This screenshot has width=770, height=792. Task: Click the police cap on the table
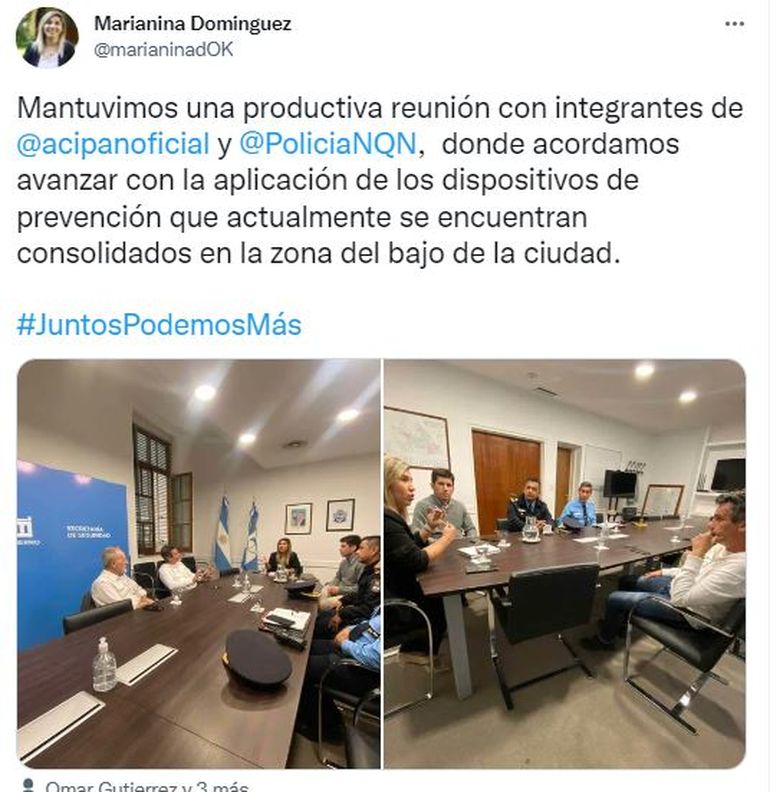tap(257, 658)
